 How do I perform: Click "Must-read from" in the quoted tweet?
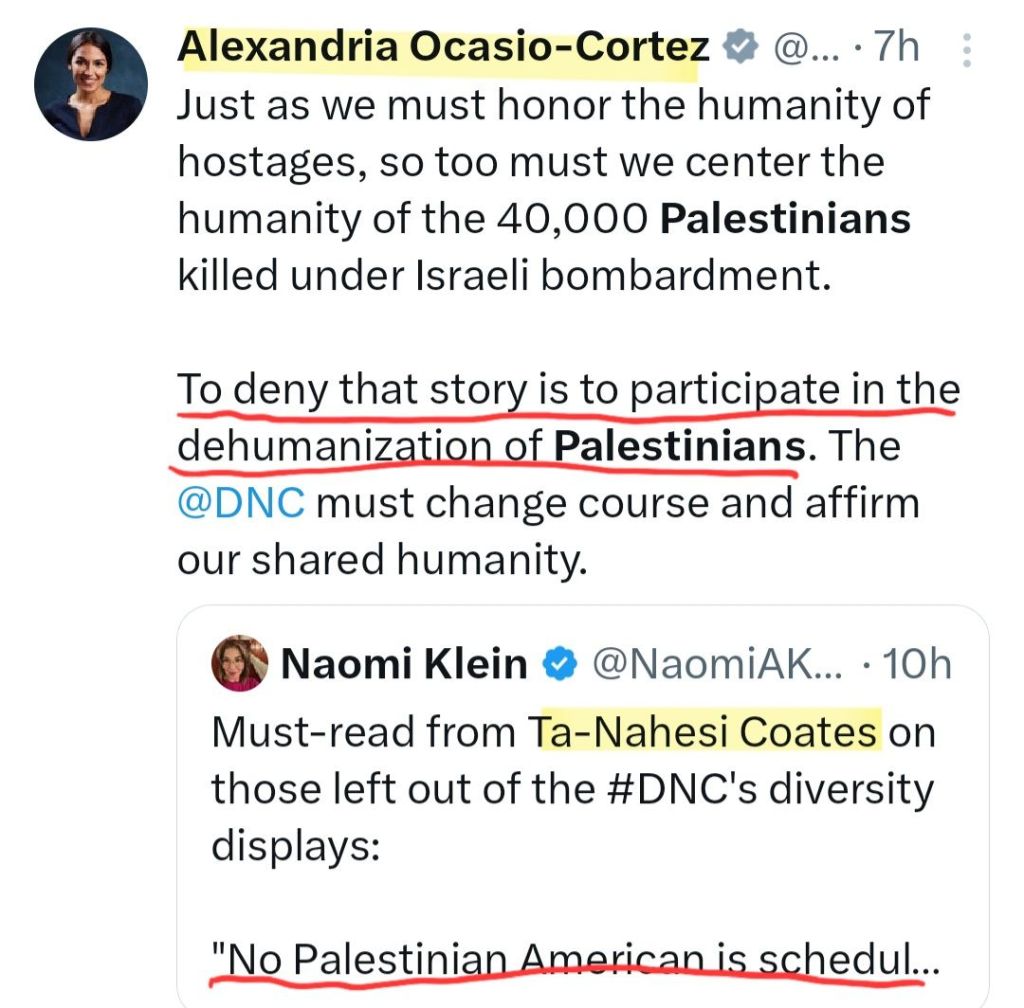[365, 733]
